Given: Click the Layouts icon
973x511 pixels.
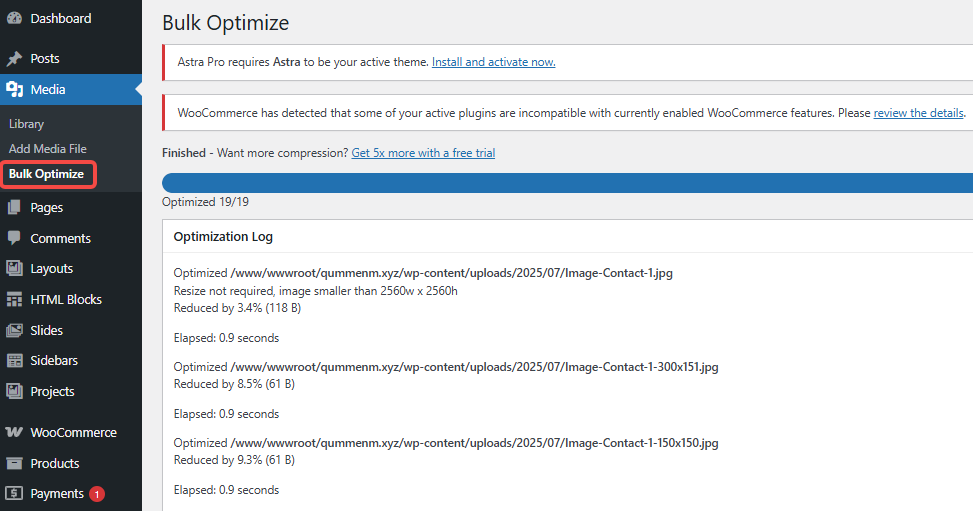Looking at the screenshot, I should pos(15,269).
